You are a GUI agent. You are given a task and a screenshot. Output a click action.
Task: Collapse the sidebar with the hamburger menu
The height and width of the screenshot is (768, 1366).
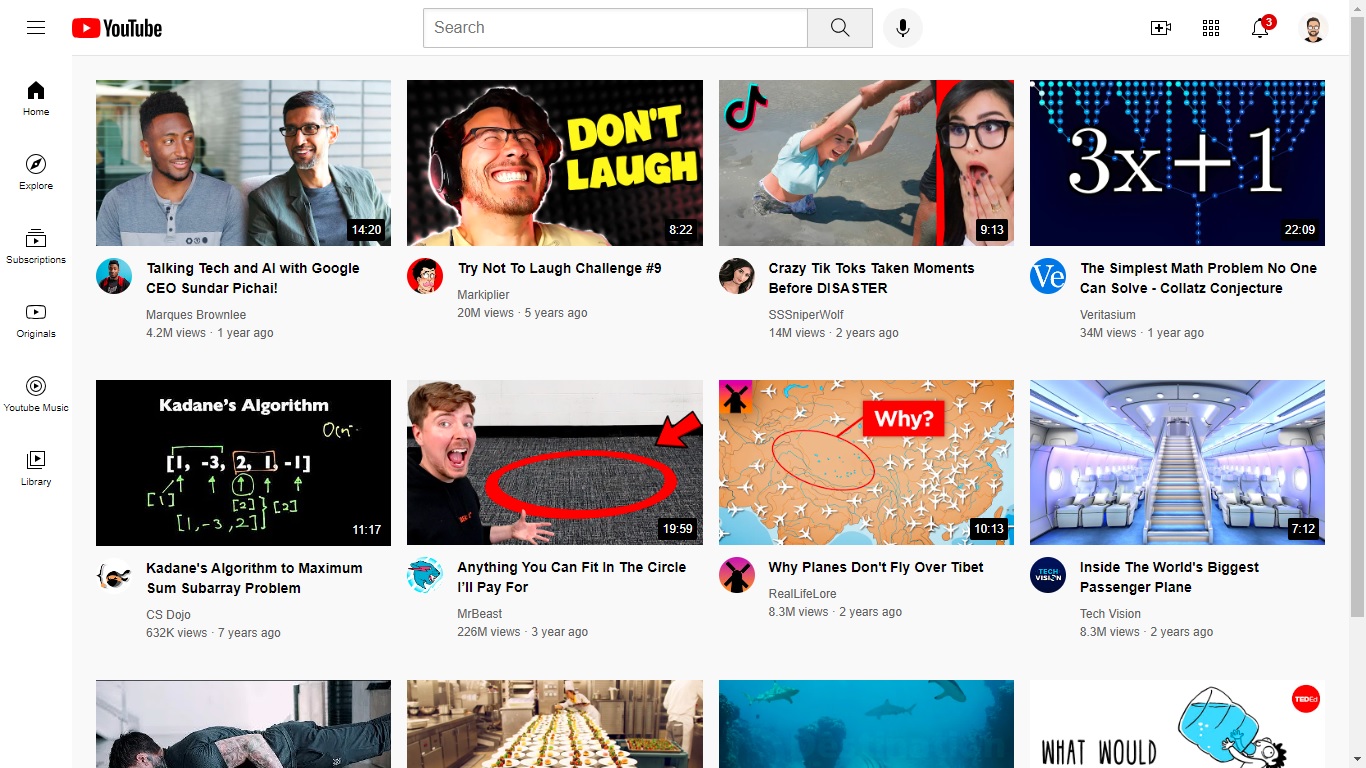click(x=35, y=27)
